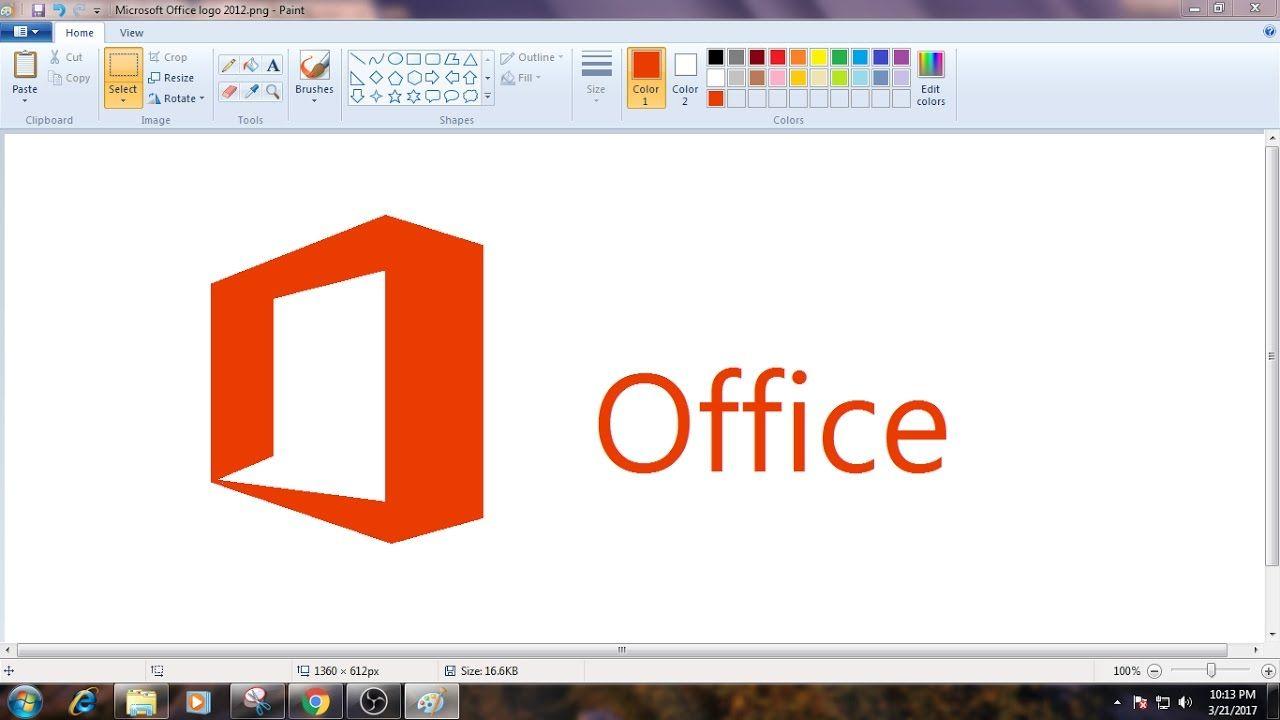Click the "100%" zoom level text
The height and width of the screenshot is (720, 1280).
point(1127,671)
